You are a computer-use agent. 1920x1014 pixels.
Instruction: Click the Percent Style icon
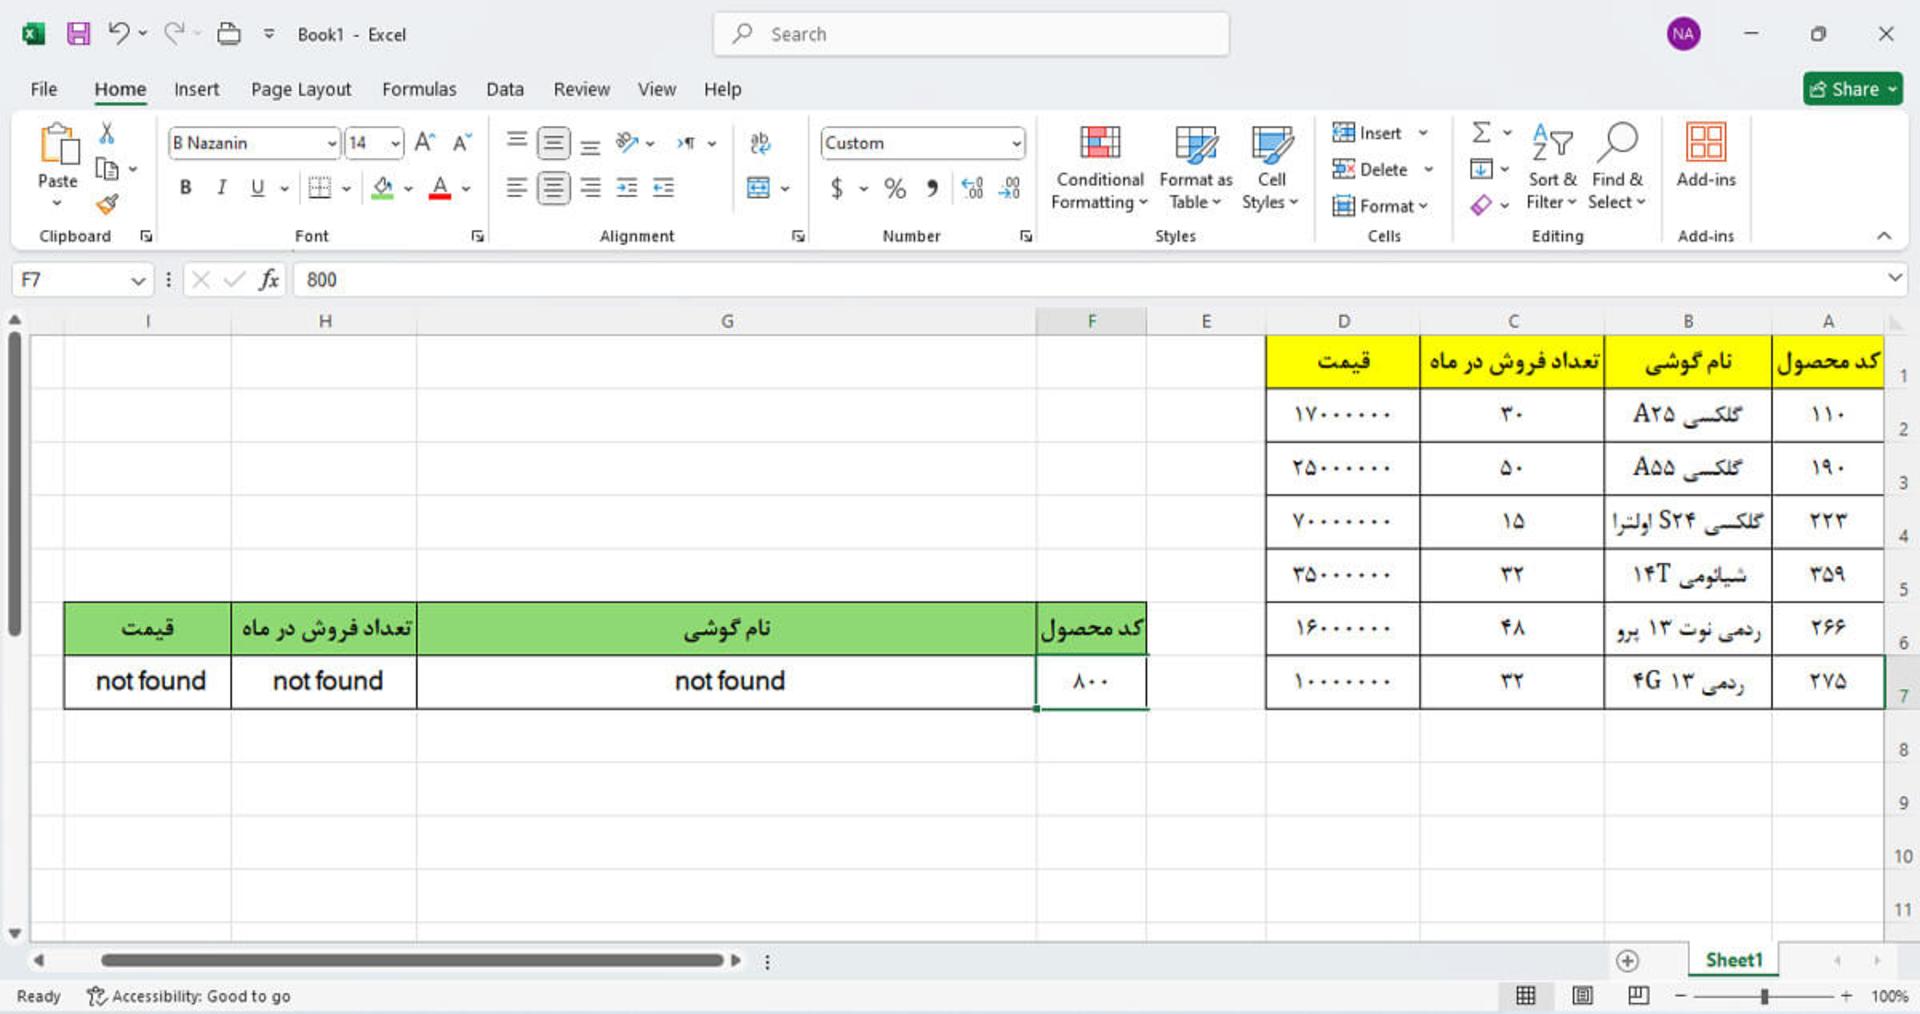pos(894,187)
